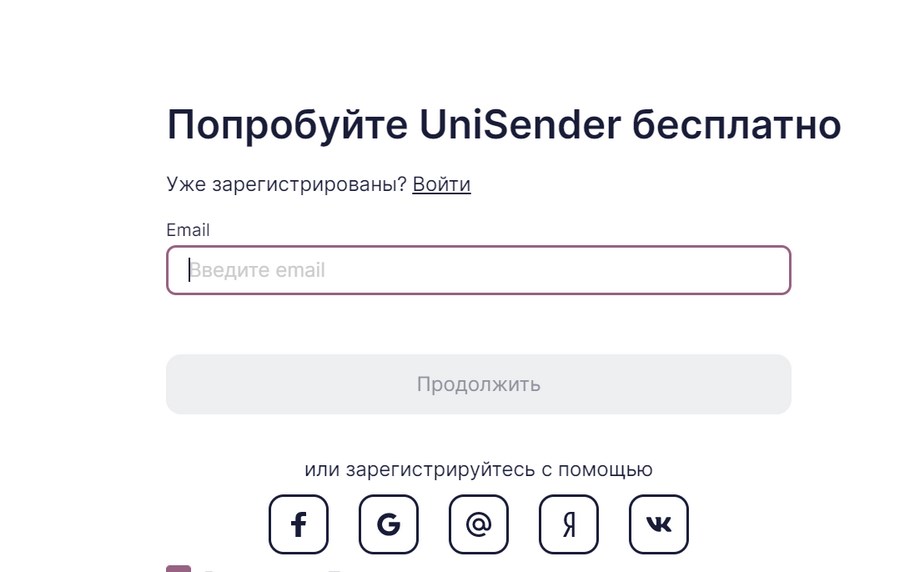Register using the Google icon
Image resolution: width=900 pixels, height=572 pixels.
388,524
